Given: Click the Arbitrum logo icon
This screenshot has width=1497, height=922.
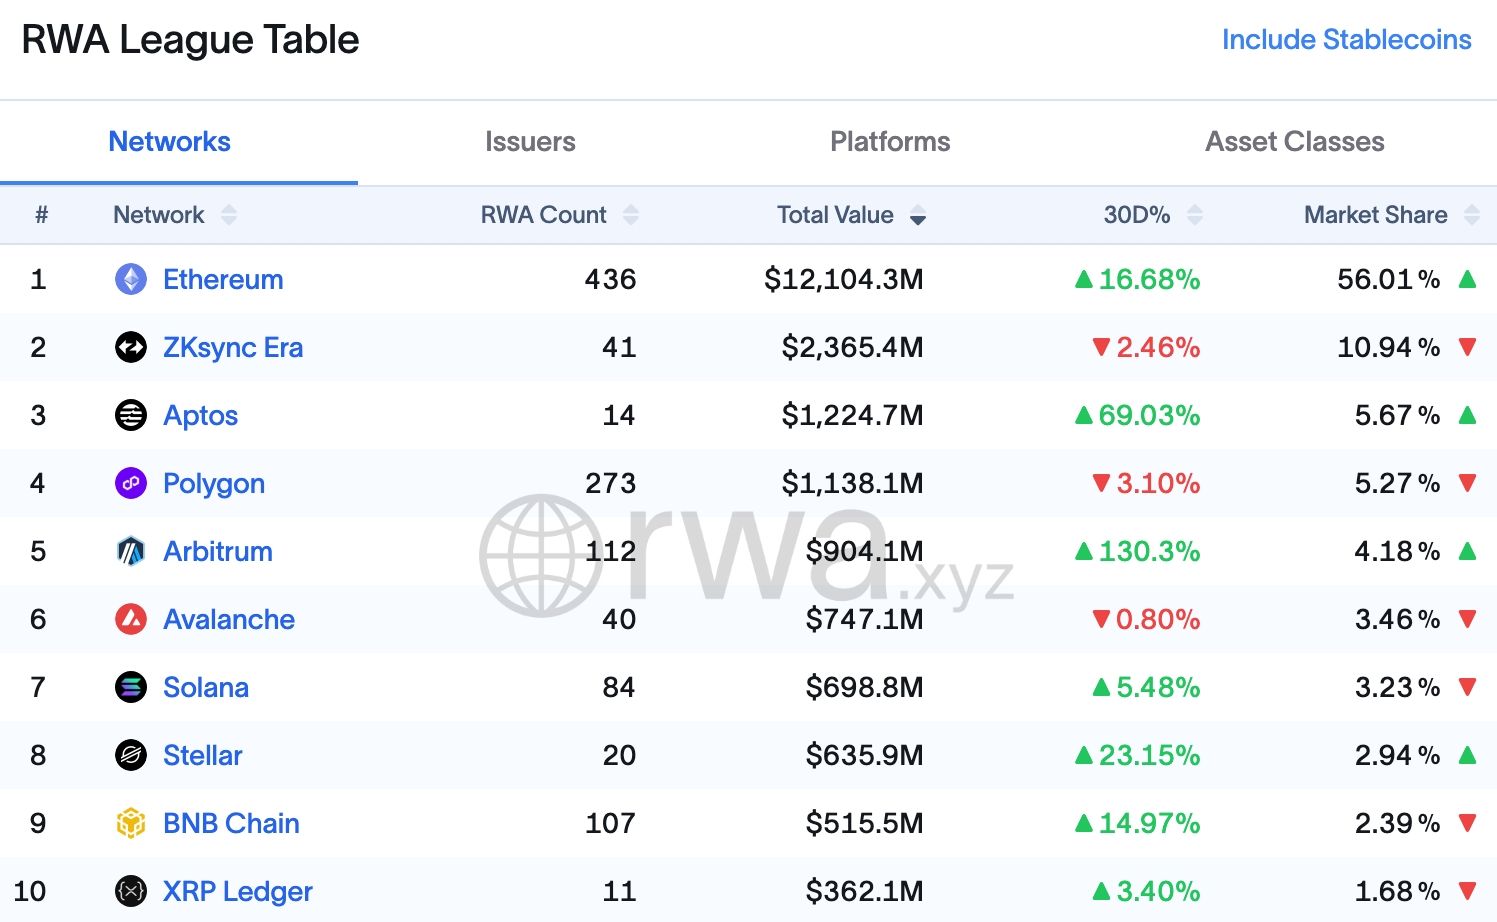Looking at the screenshot, I should pyautogui.click(x=131, y=551).
